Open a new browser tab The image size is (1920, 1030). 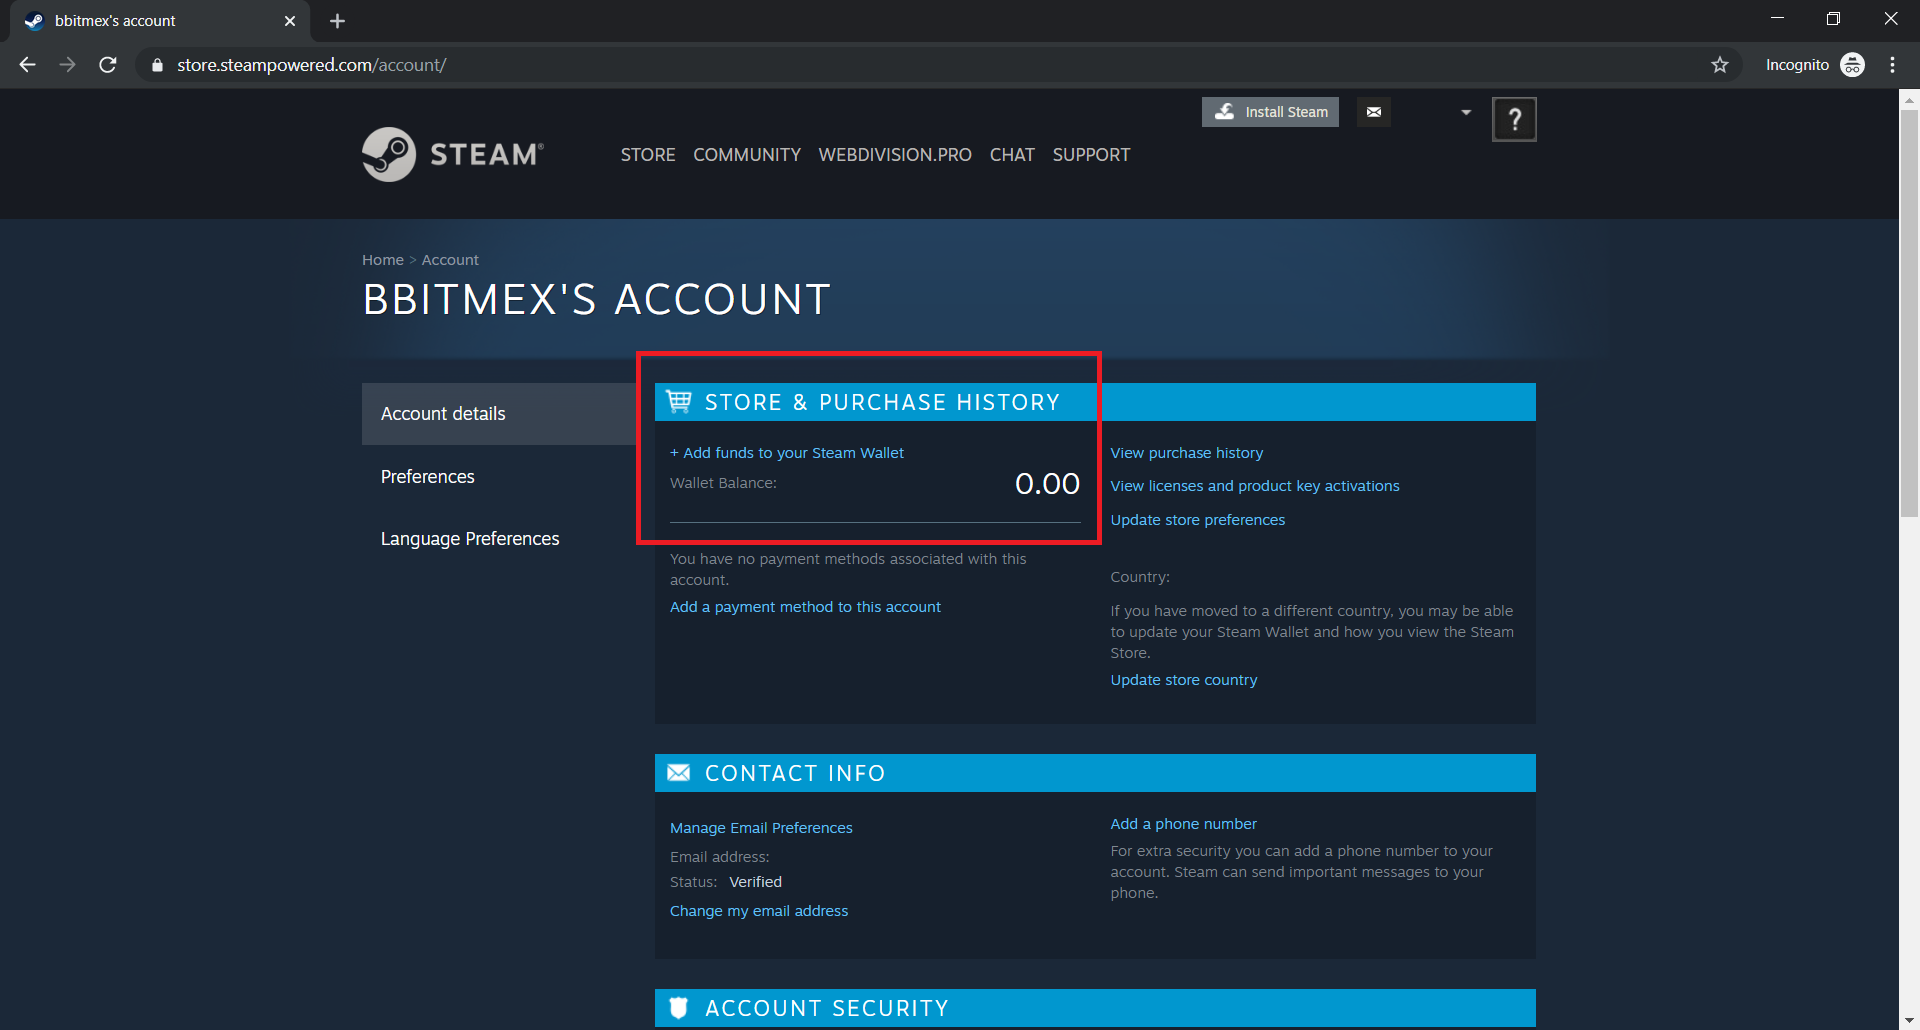pyautogui.click(x=337, y=21)
